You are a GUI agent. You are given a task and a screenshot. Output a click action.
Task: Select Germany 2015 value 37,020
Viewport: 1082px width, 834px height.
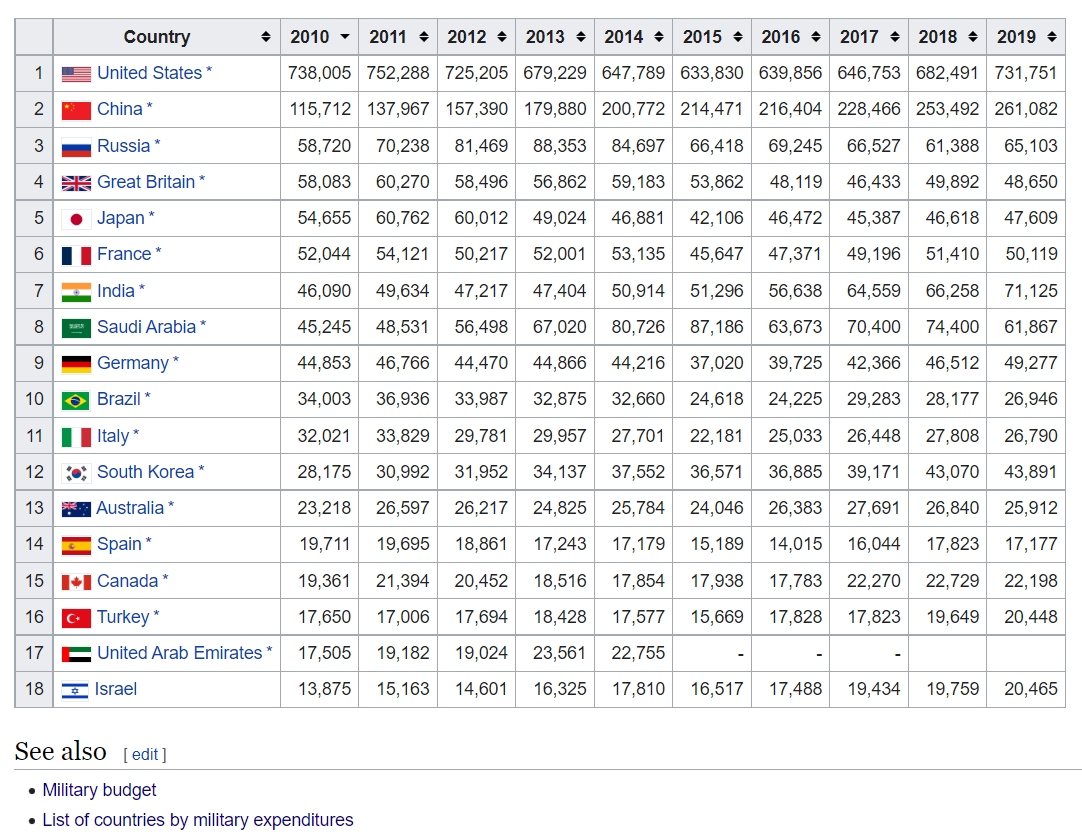(x=717, y=363)
